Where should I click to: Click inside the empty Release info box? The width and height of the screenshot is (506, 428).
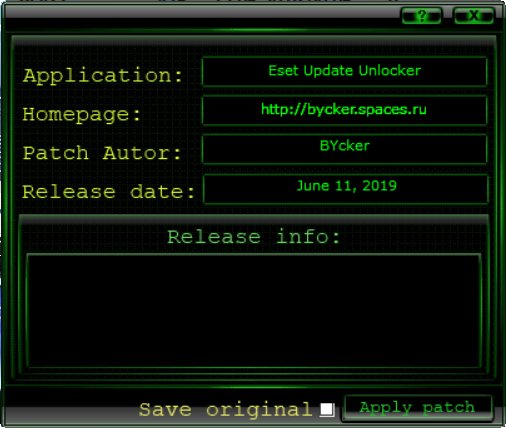click(253, 311)
